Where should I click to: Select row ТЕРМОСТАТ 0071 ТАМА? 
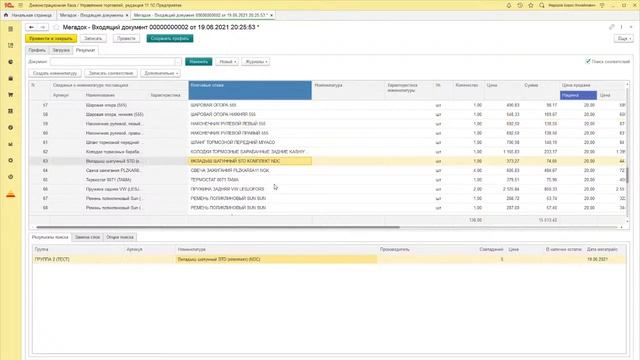click(328, 180)
